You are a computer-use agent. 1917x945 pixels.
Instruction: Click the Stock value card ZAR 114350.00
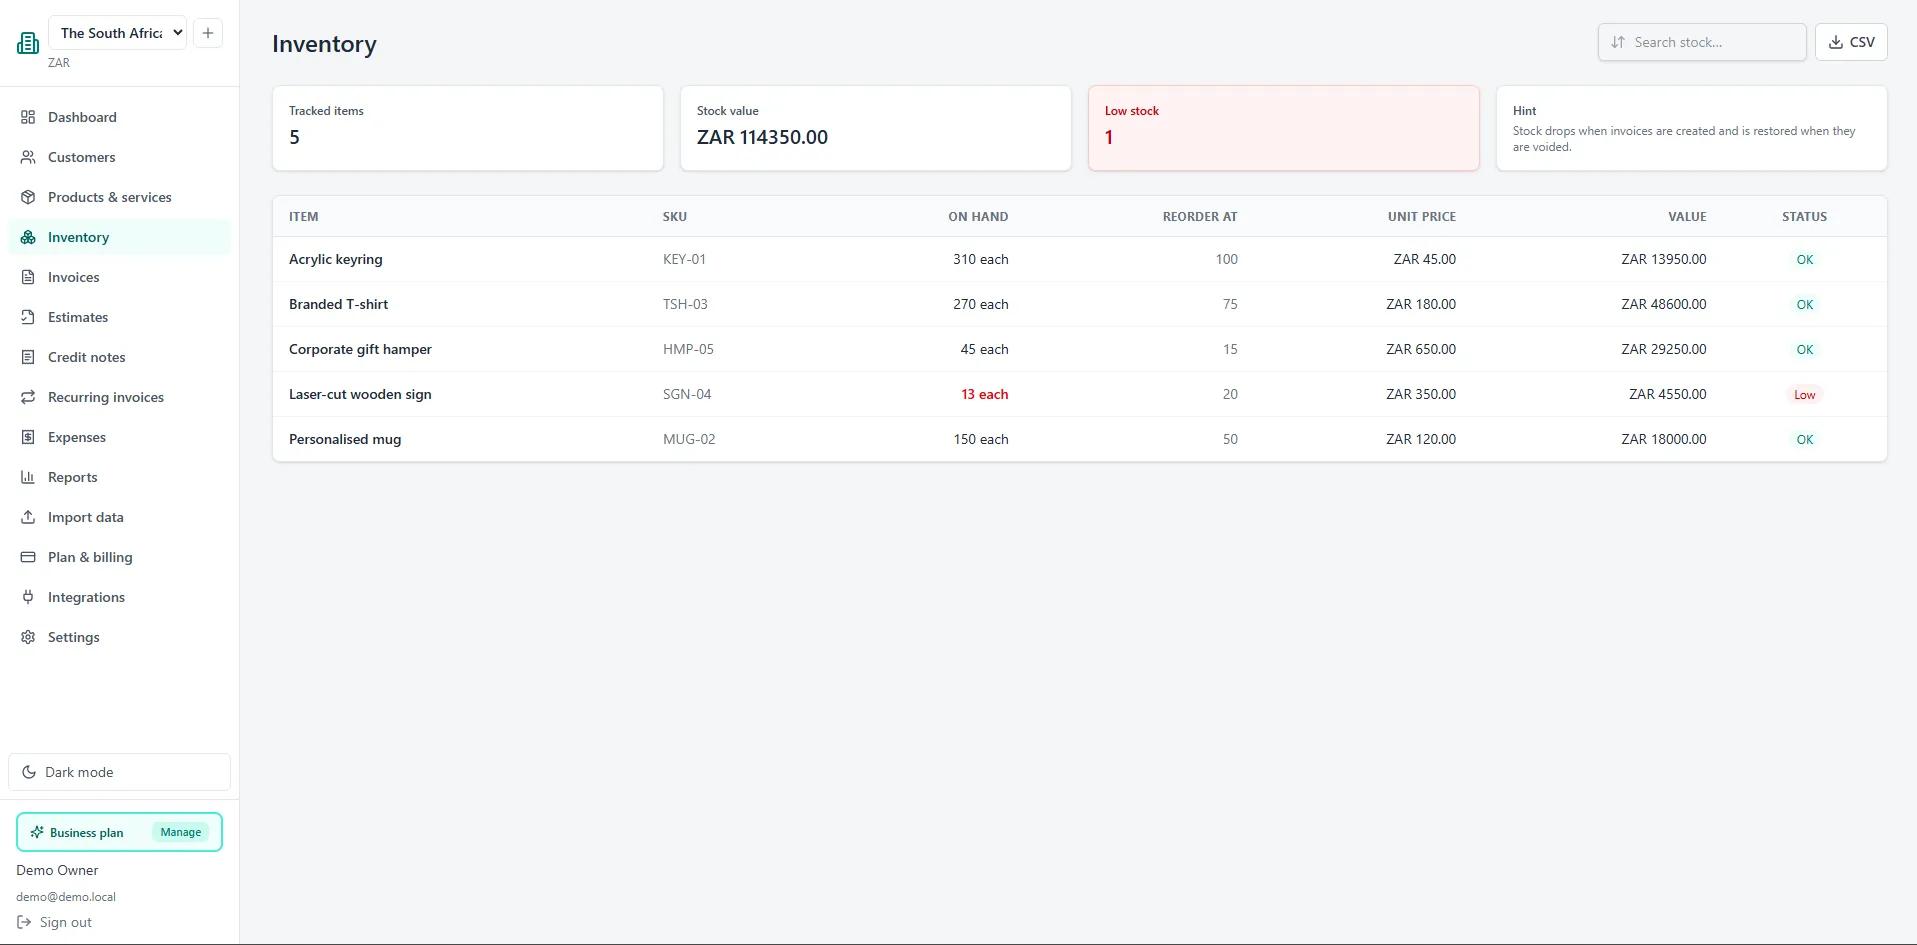coord(876,128)
